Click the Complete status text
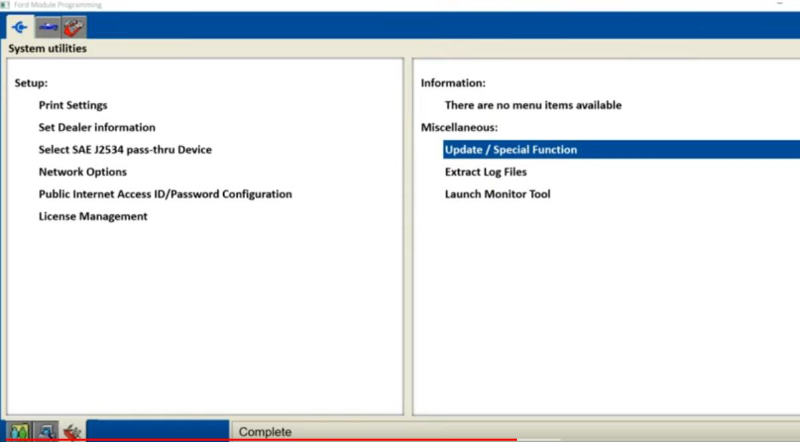 tap(265, 432)
